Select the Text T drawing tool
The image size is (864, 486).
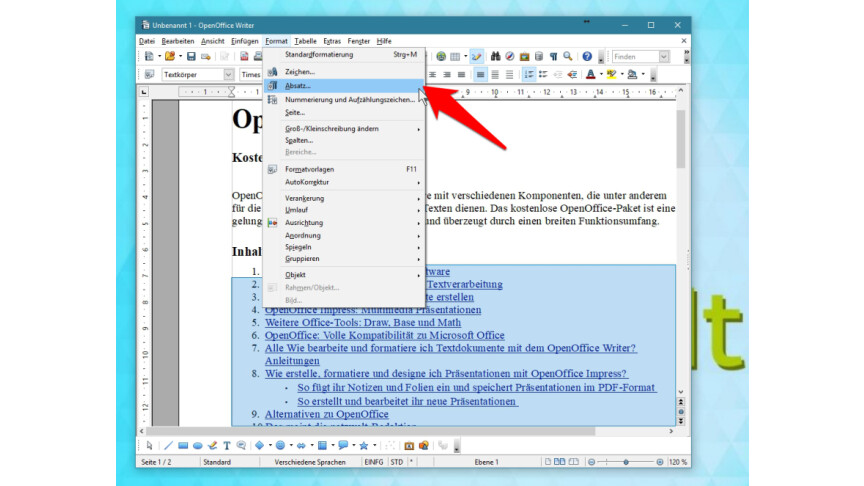pyautogui.click(x=226, y=446)
